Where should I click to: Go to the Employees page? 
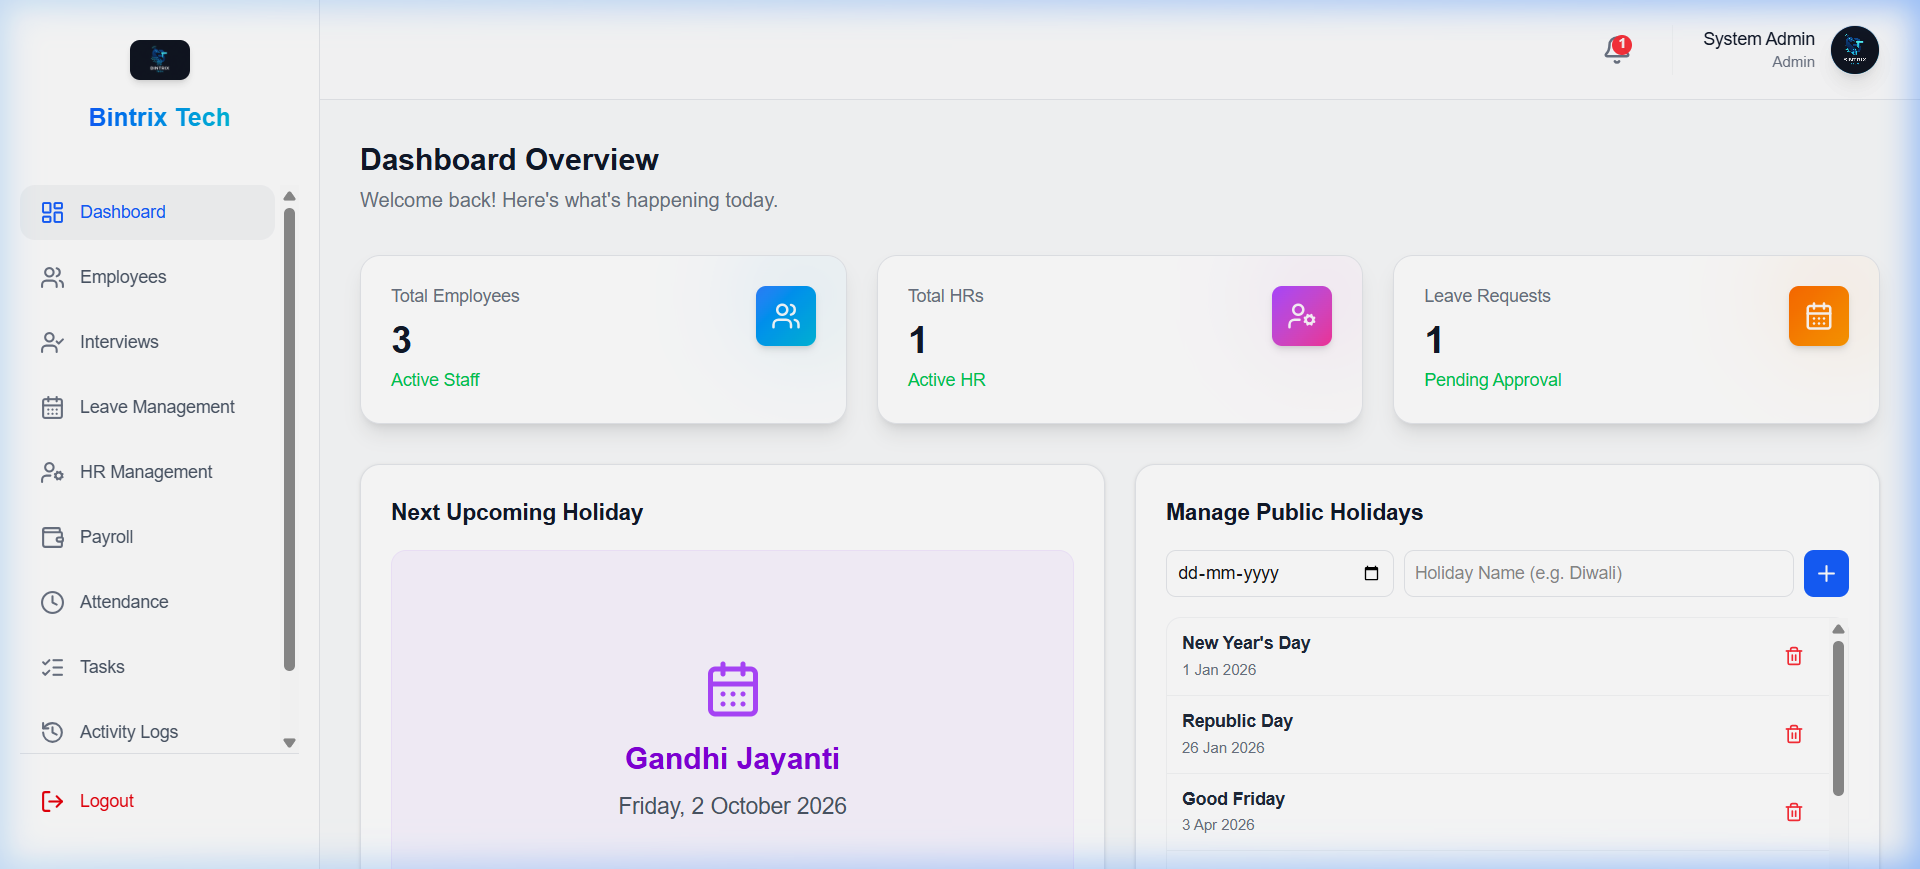147,277
